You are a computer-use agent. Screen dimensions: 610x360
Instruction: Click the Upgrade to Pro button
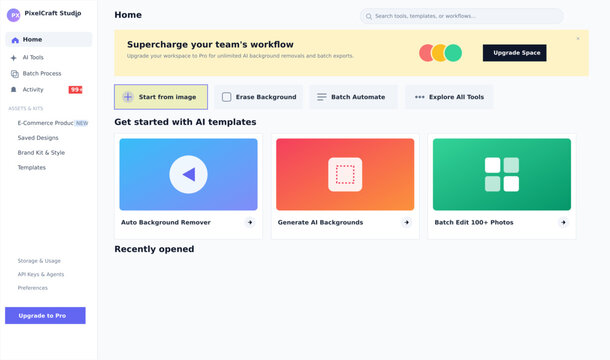(45, 316)
